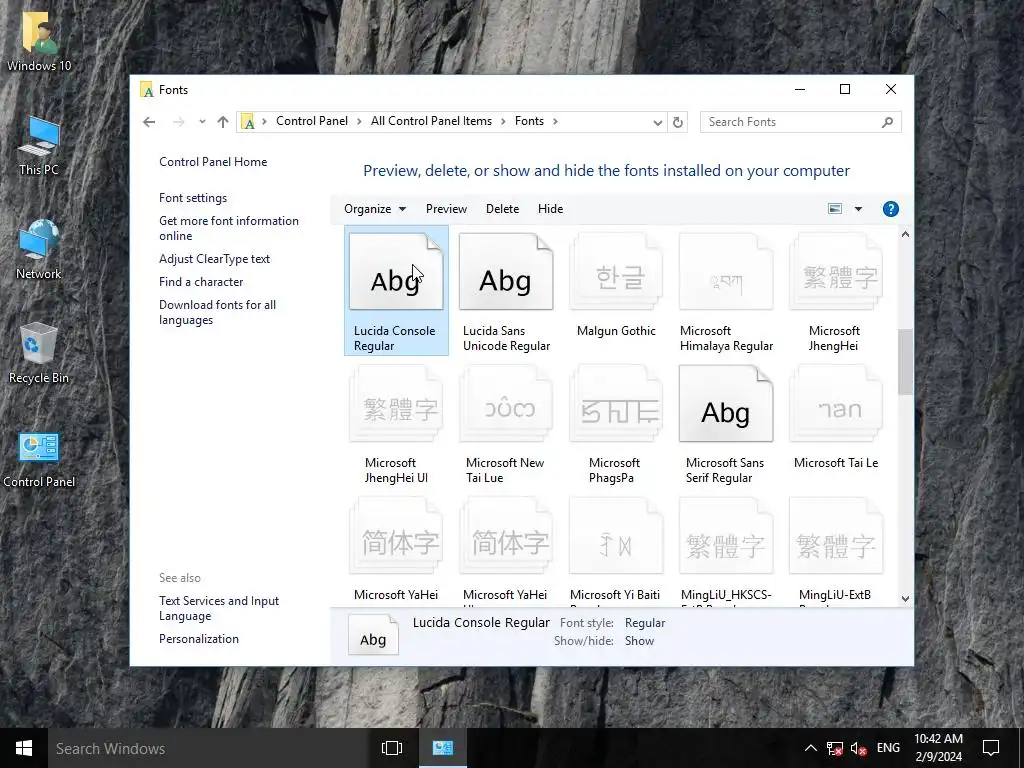The width and height of the screenshot is (1024, 768).
Task: Click the Control Panel breadcrumb
Action: click(x=312, y=121)
